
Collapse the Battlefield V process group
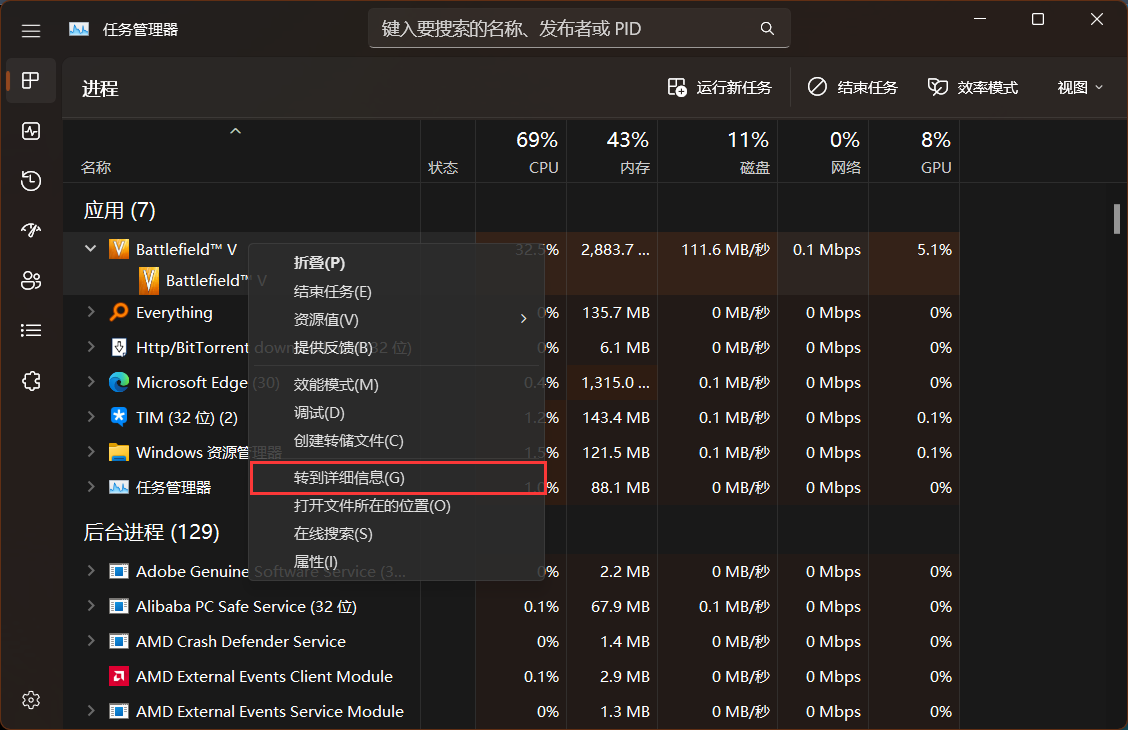click(91, 249)
